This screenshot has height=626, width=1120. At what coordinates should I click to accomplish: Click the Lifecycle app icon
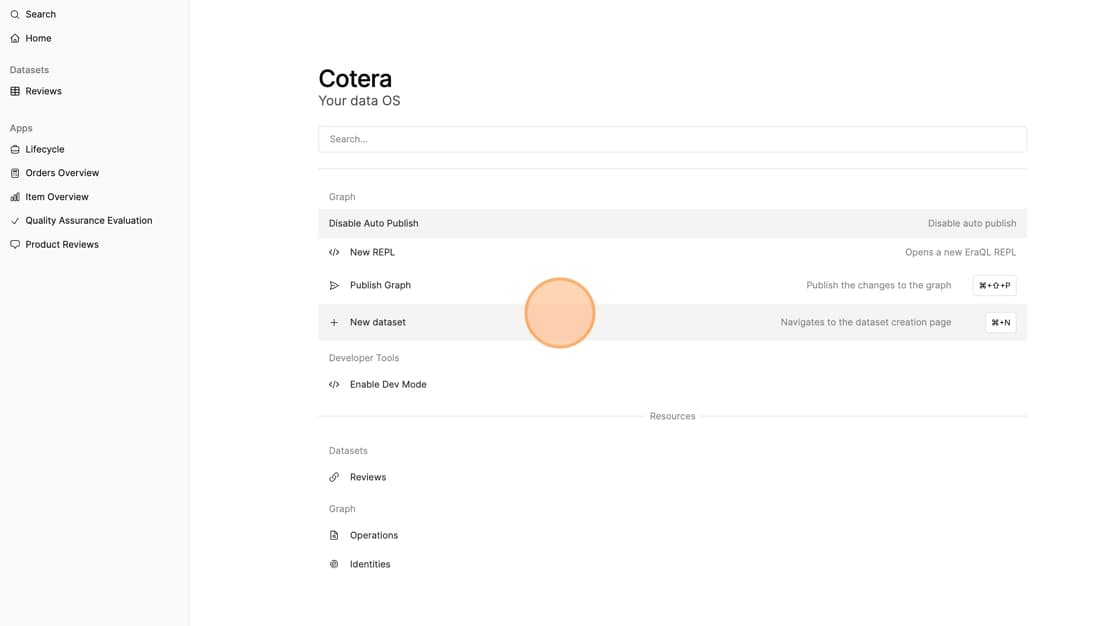[x=15, y=149]
